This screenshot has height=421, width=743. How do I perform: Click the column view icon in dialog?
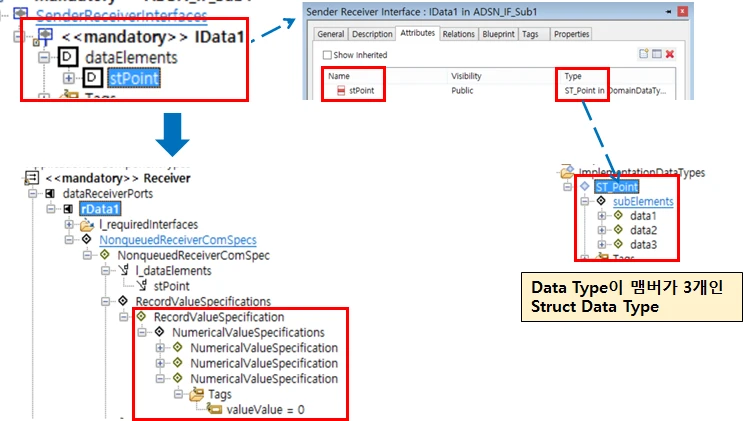click(657, 54)
